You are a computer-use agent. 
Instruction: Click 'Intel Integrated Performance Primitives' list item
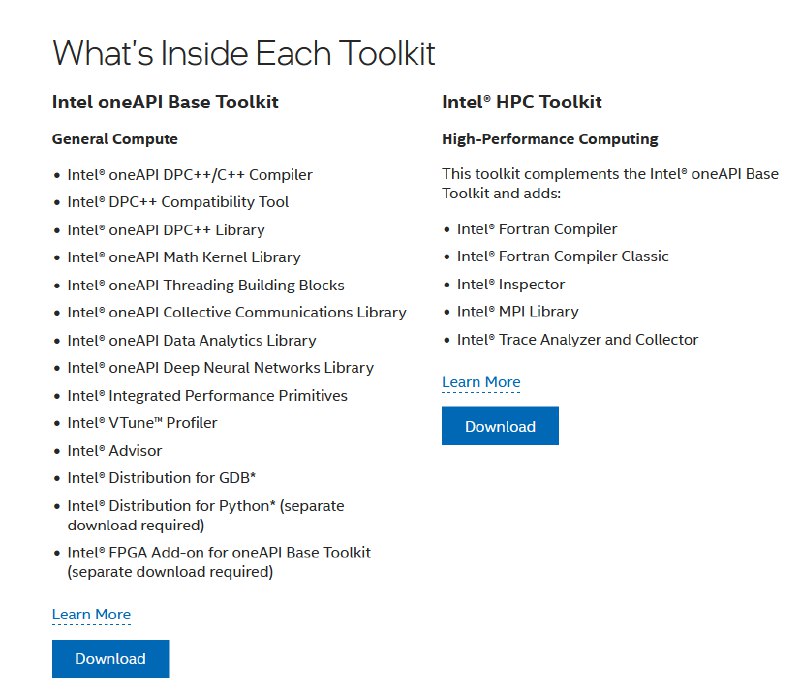coord(207,396)
